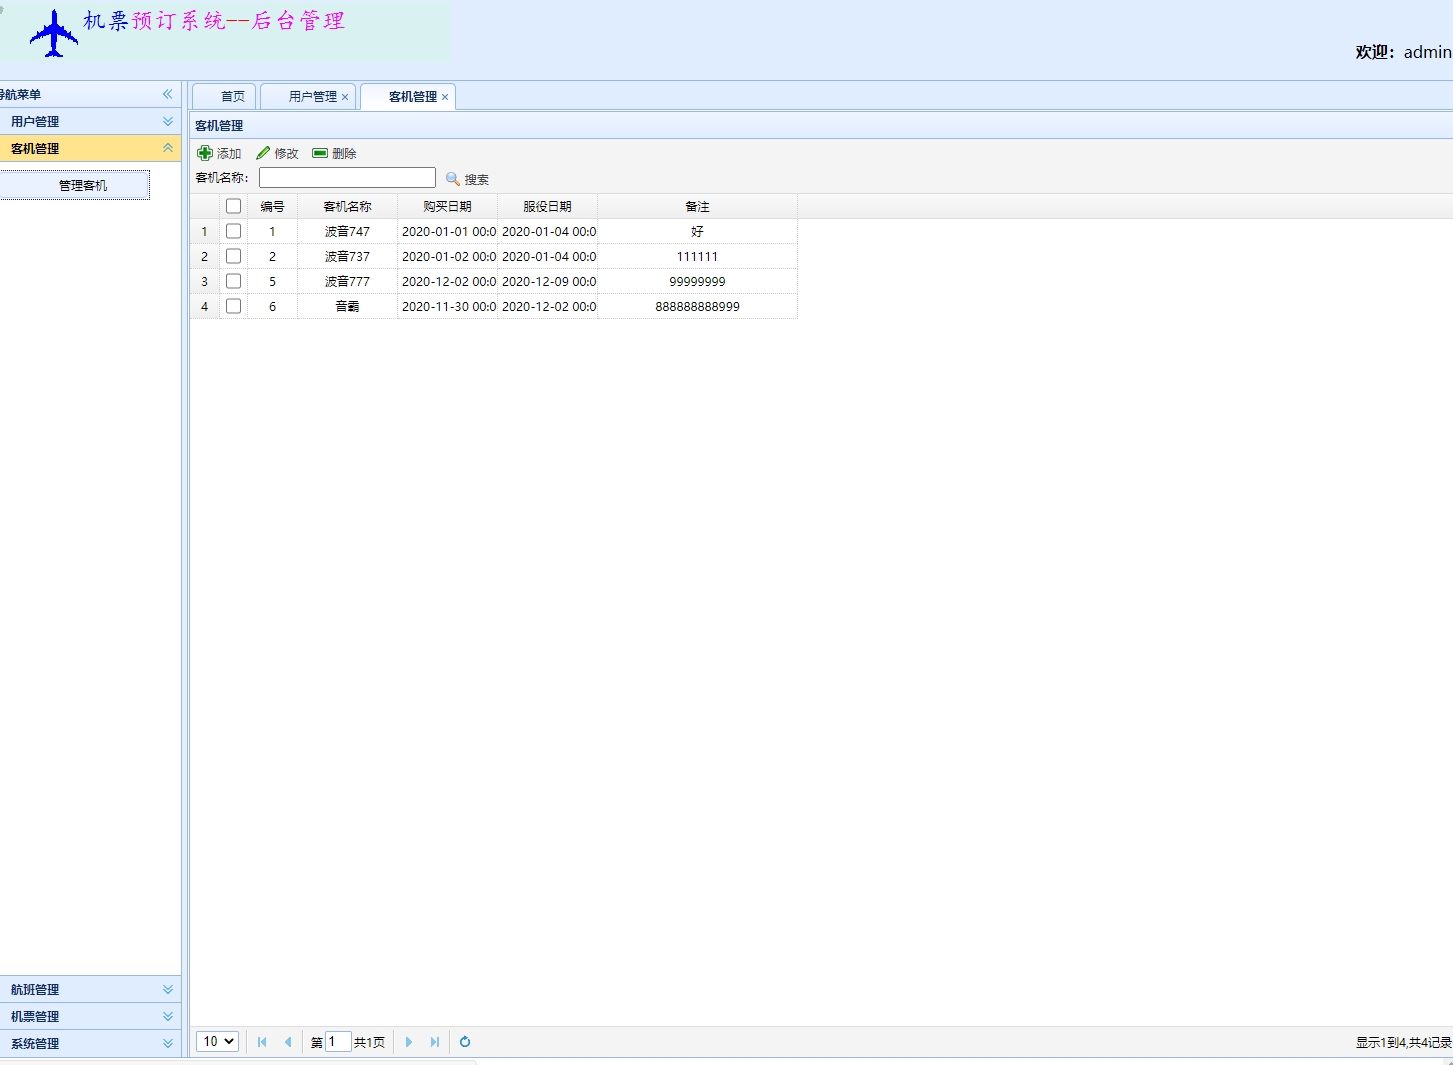This screenshot has height=1065, width=1453.
Task: Check the row for 波音747
Action: pos(234,231)
